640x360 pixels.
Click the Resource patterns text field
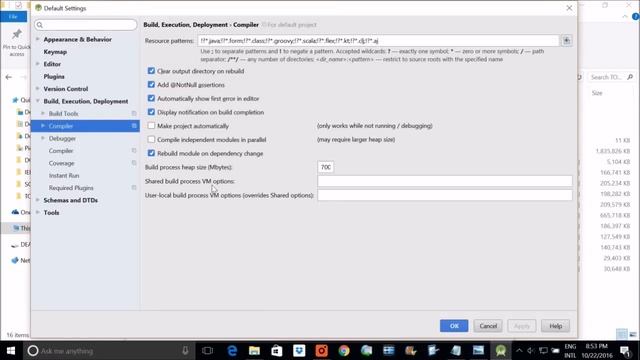(378, 41)
